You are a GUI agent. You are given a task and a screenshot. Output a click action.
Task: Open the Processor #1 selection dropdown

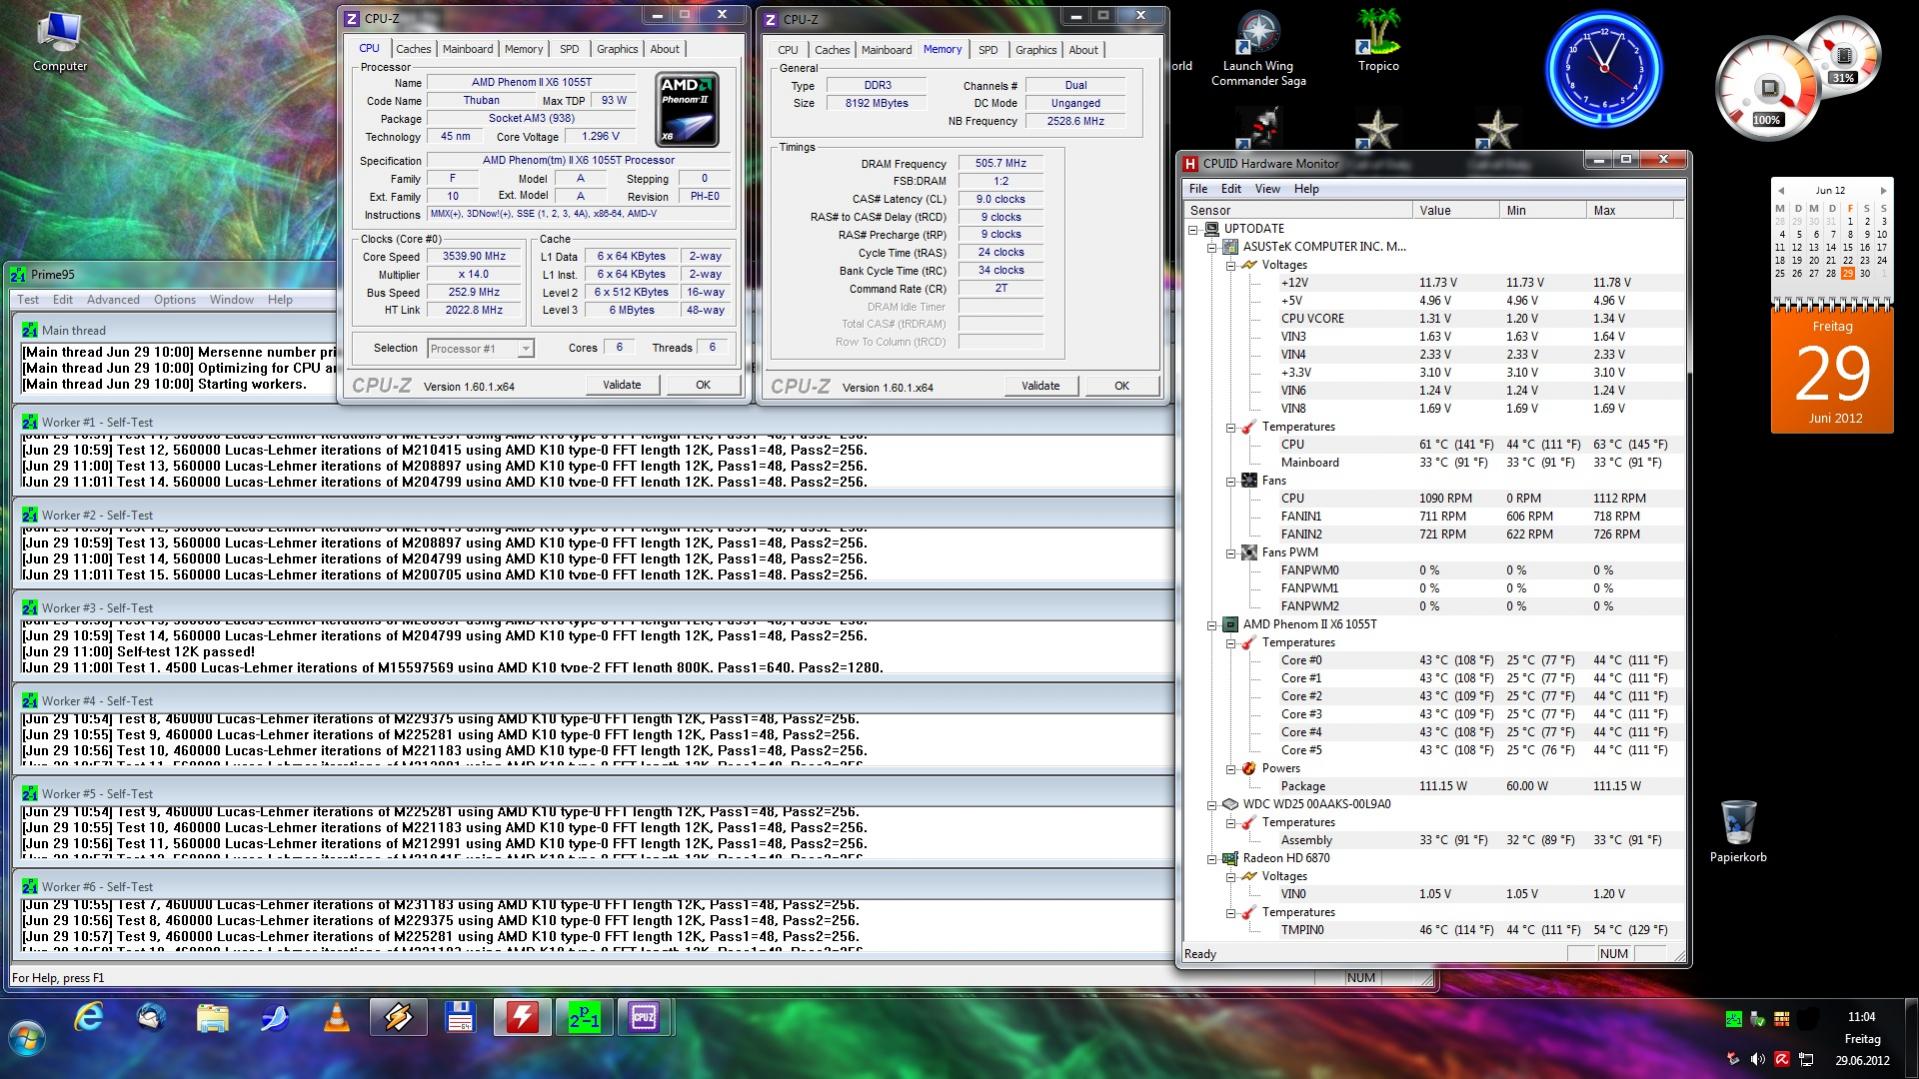tap(525, 348)
